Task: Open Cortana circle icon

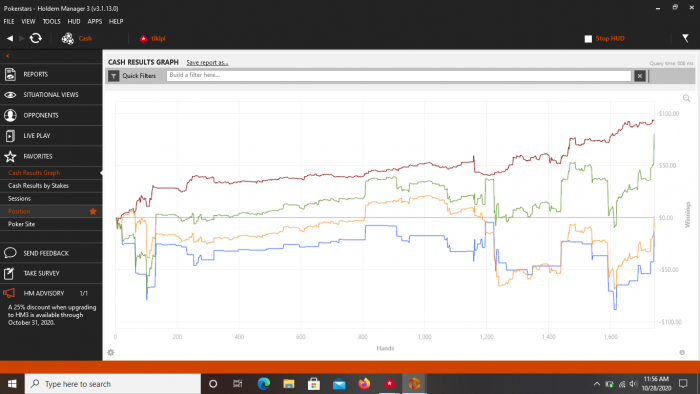Action: [213, 384]
